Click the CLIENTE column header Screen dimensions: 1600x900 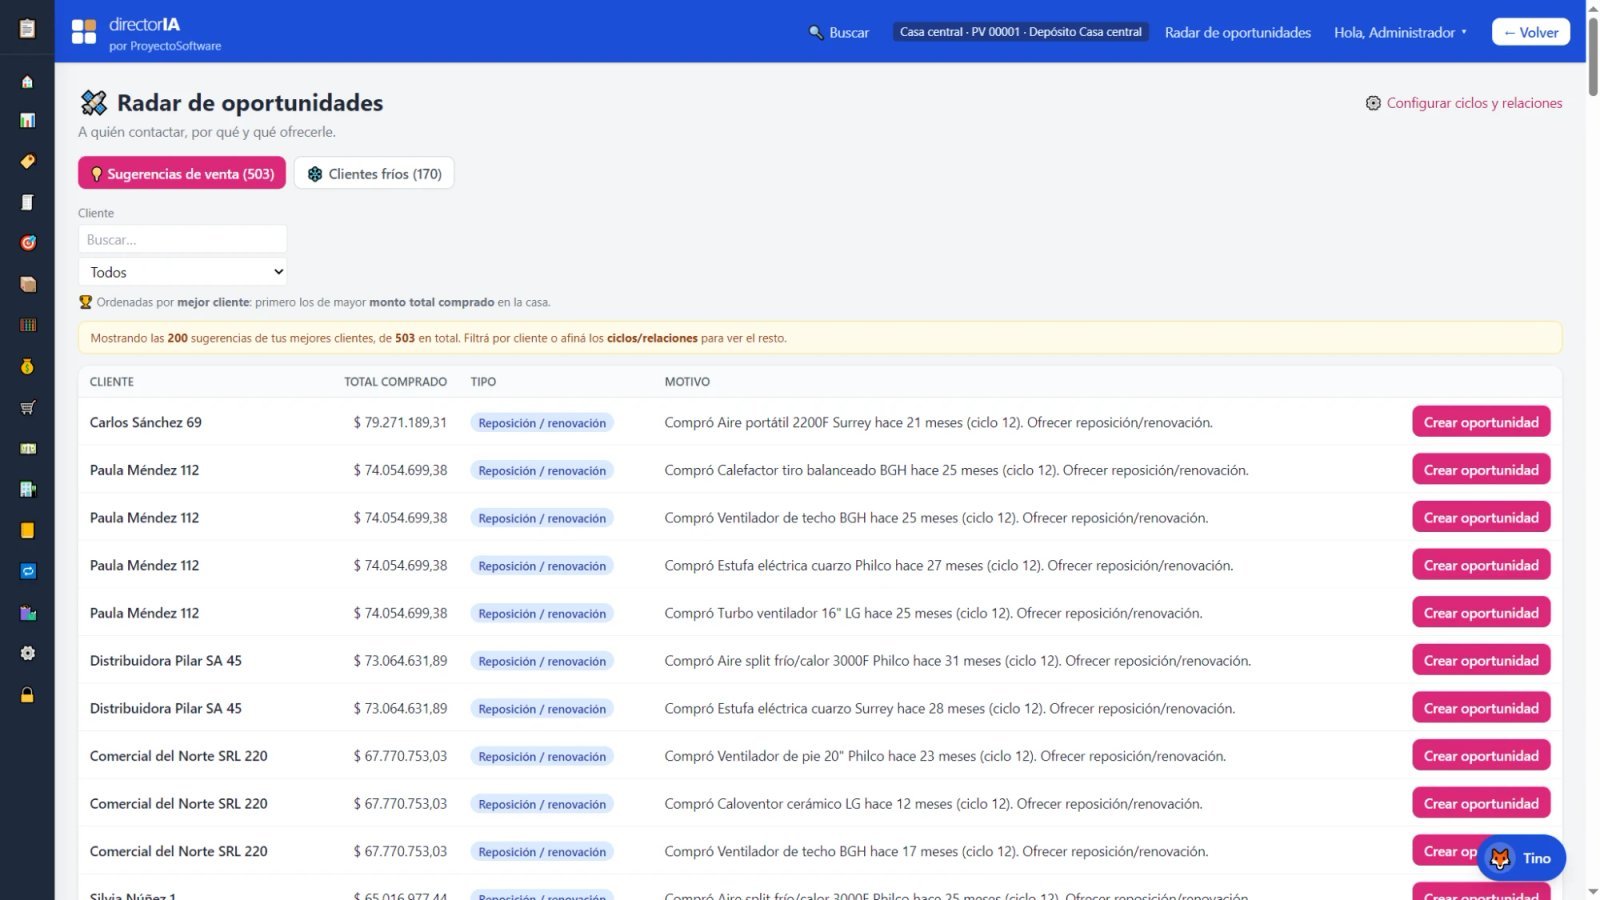[x=112, y=382]
